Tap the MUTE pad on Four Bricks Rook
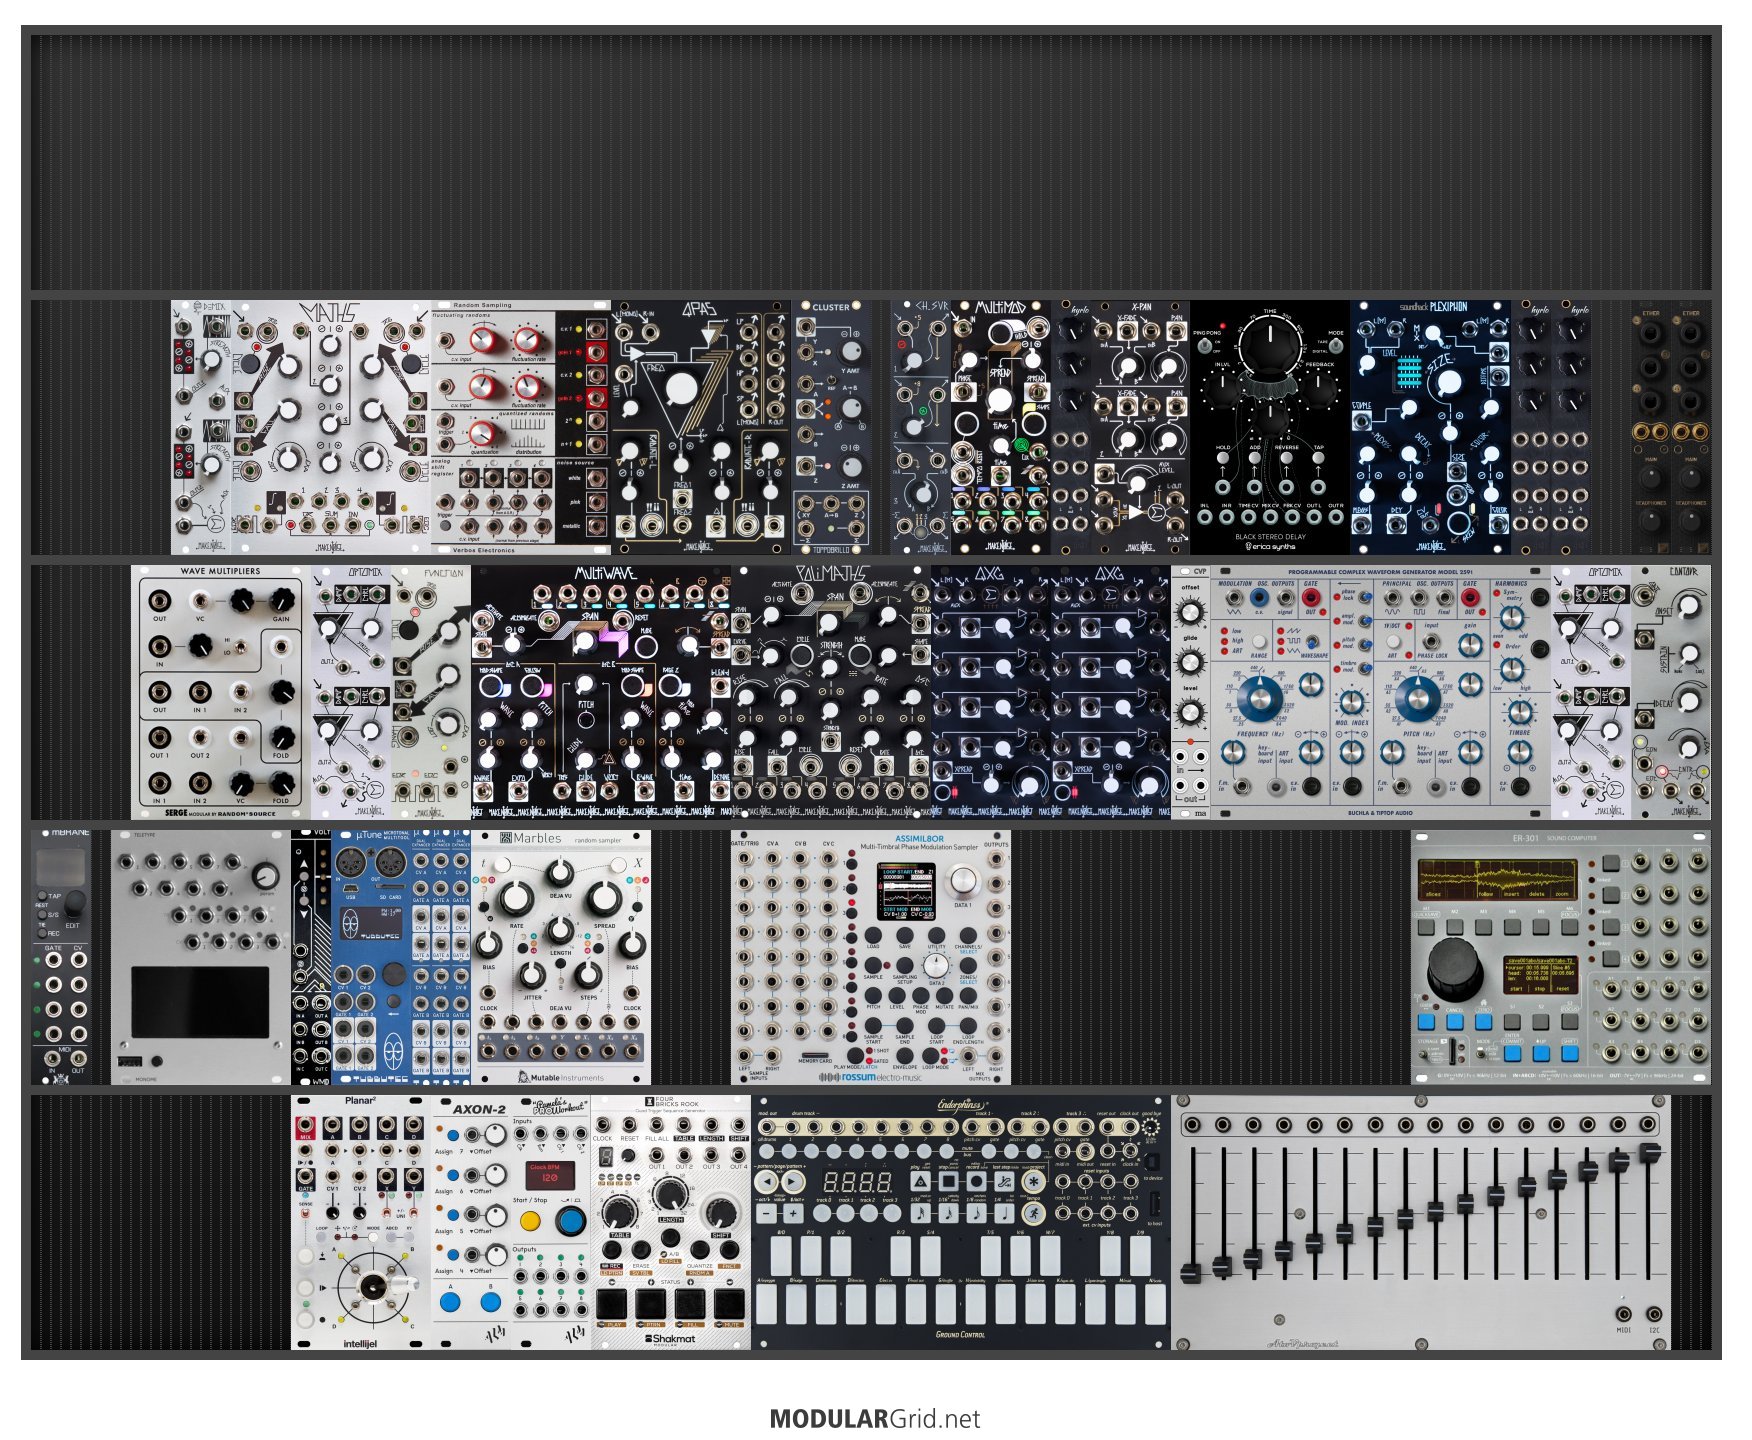Viewport: 1752px width, 1440px height. (x=729, y=1304)
